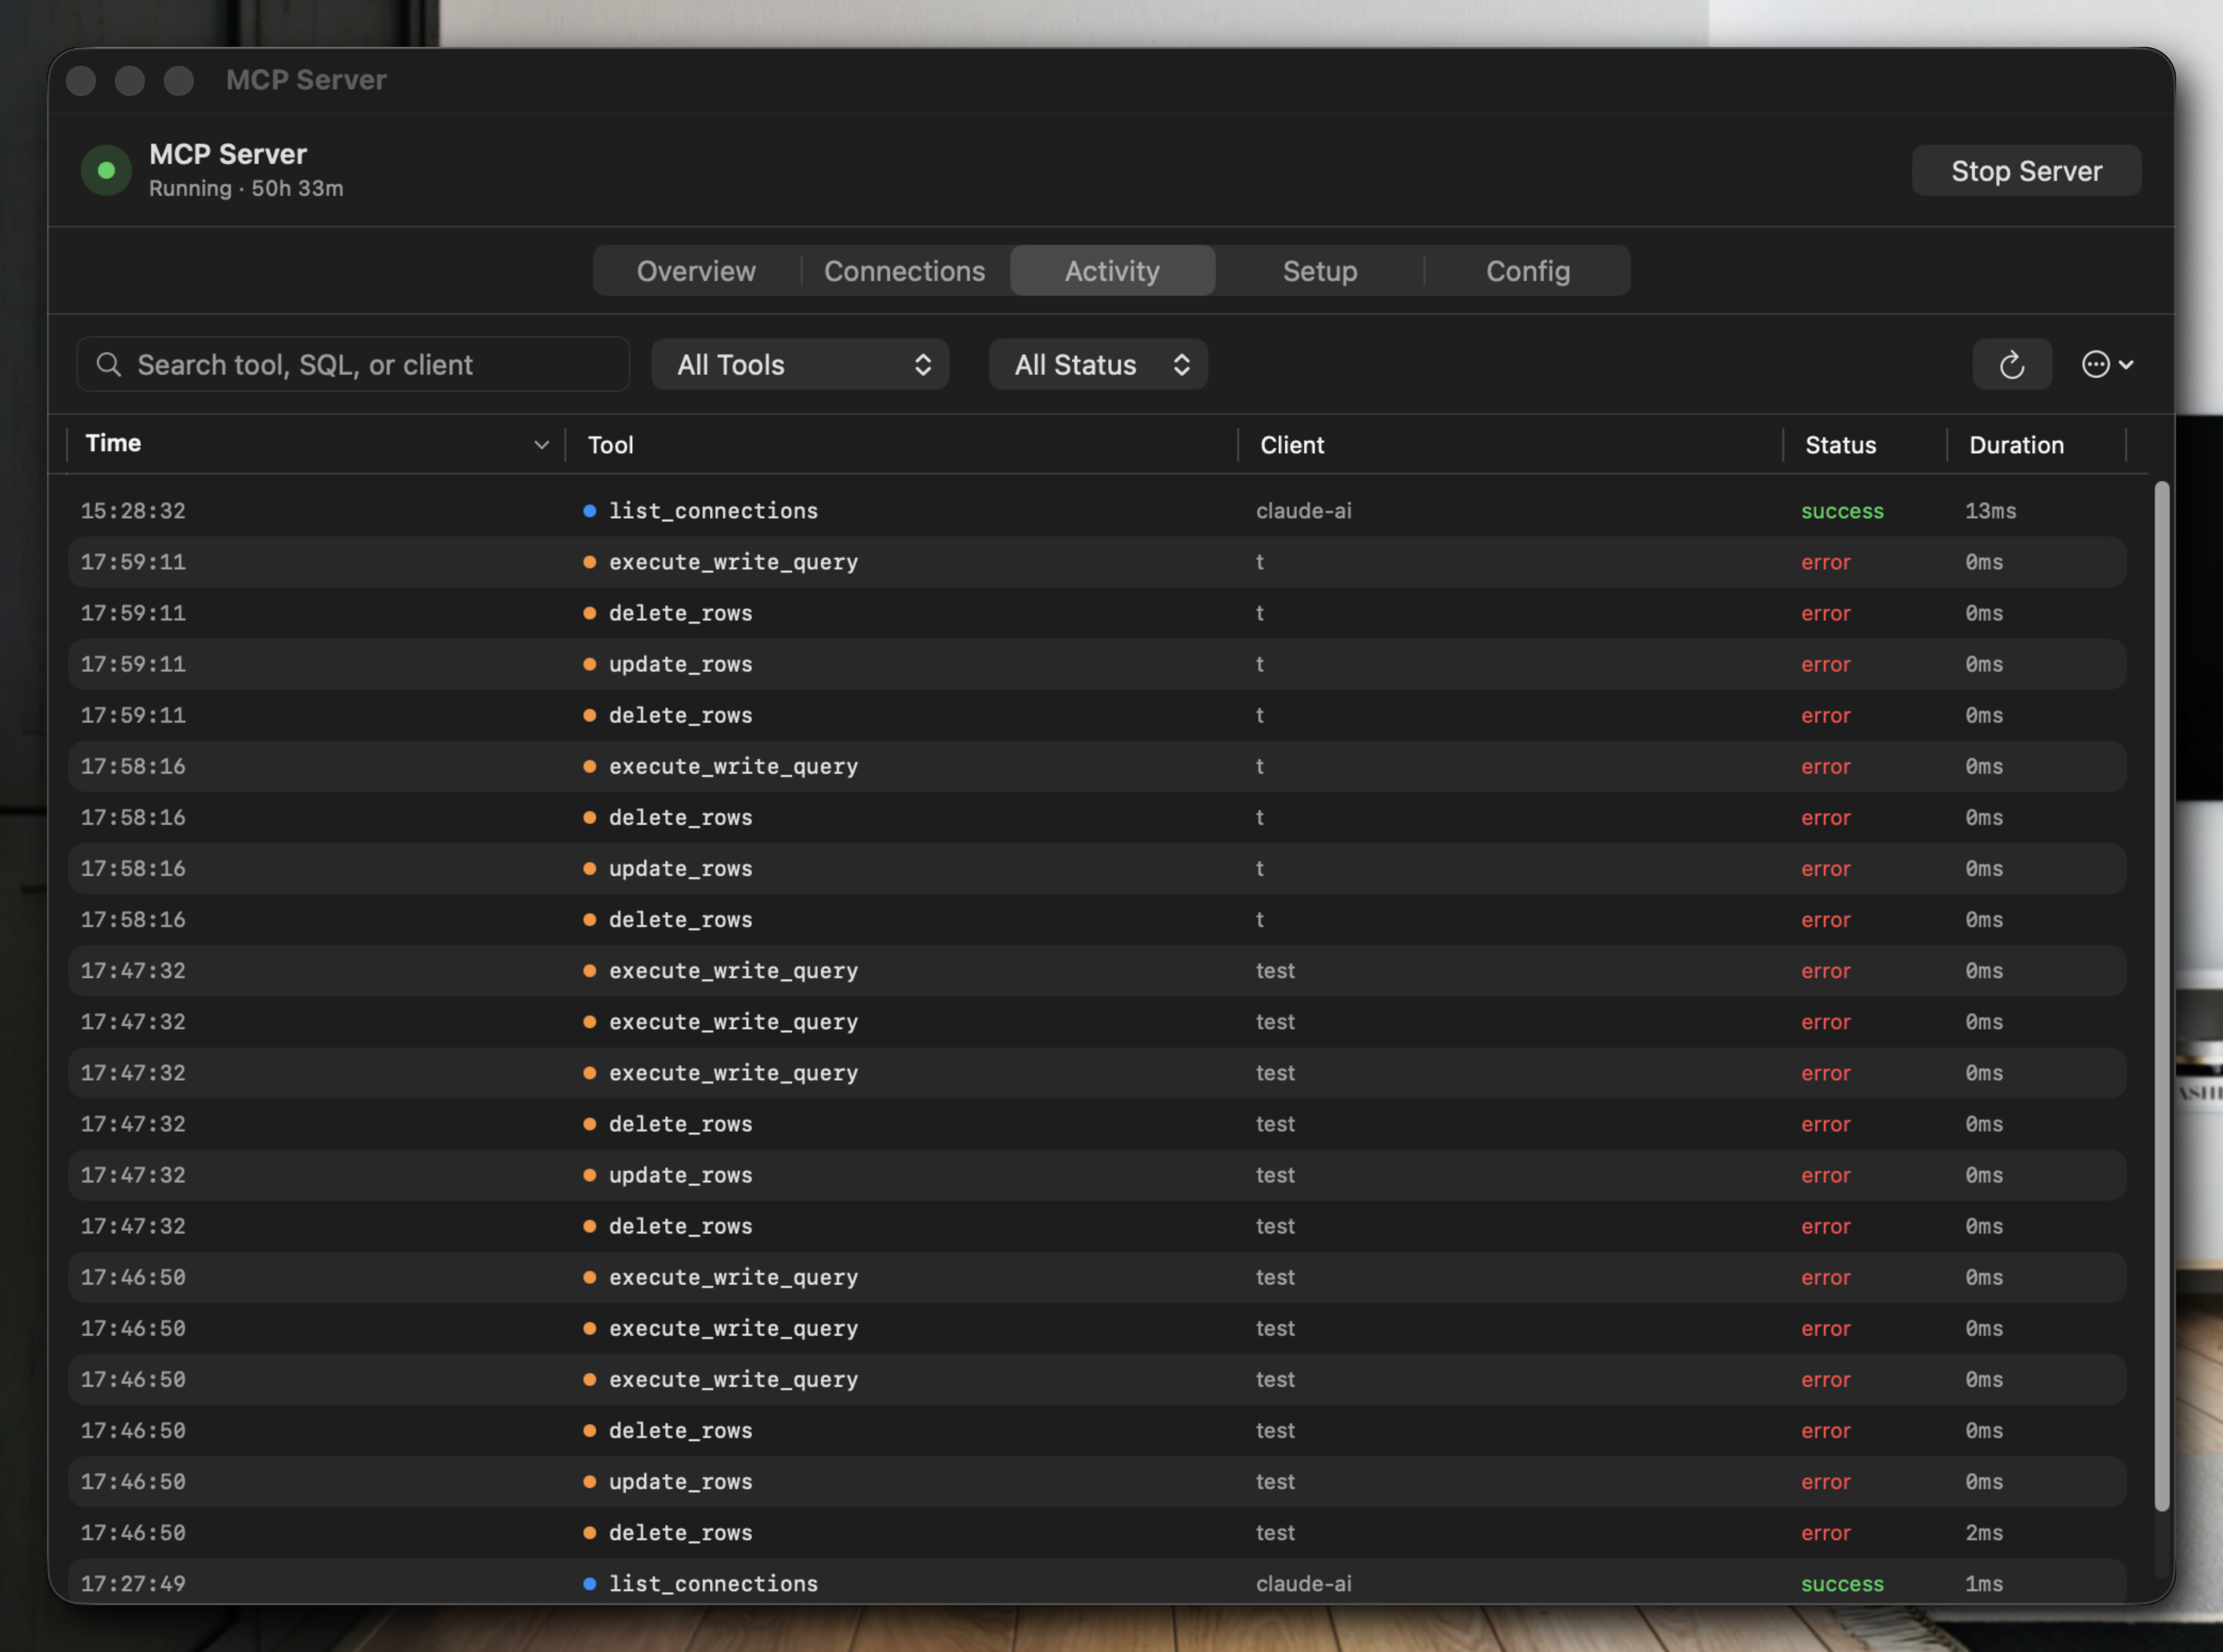Viewport: 2223px width, 1652px height.
Task: Click the orange dot beside delete_rows
Action: [589, 613]
